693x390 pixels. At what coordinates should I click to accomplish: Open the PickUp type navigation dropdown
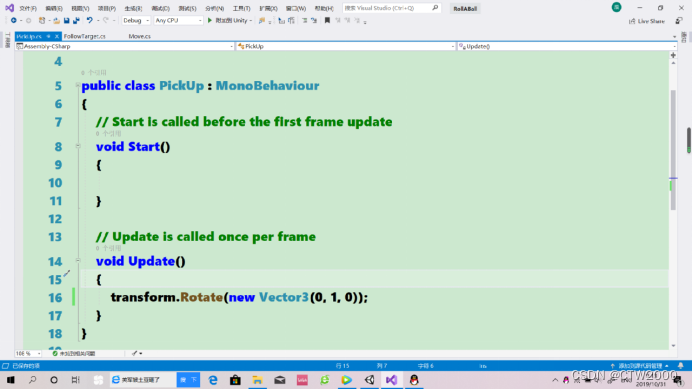(x=345, y=46)
